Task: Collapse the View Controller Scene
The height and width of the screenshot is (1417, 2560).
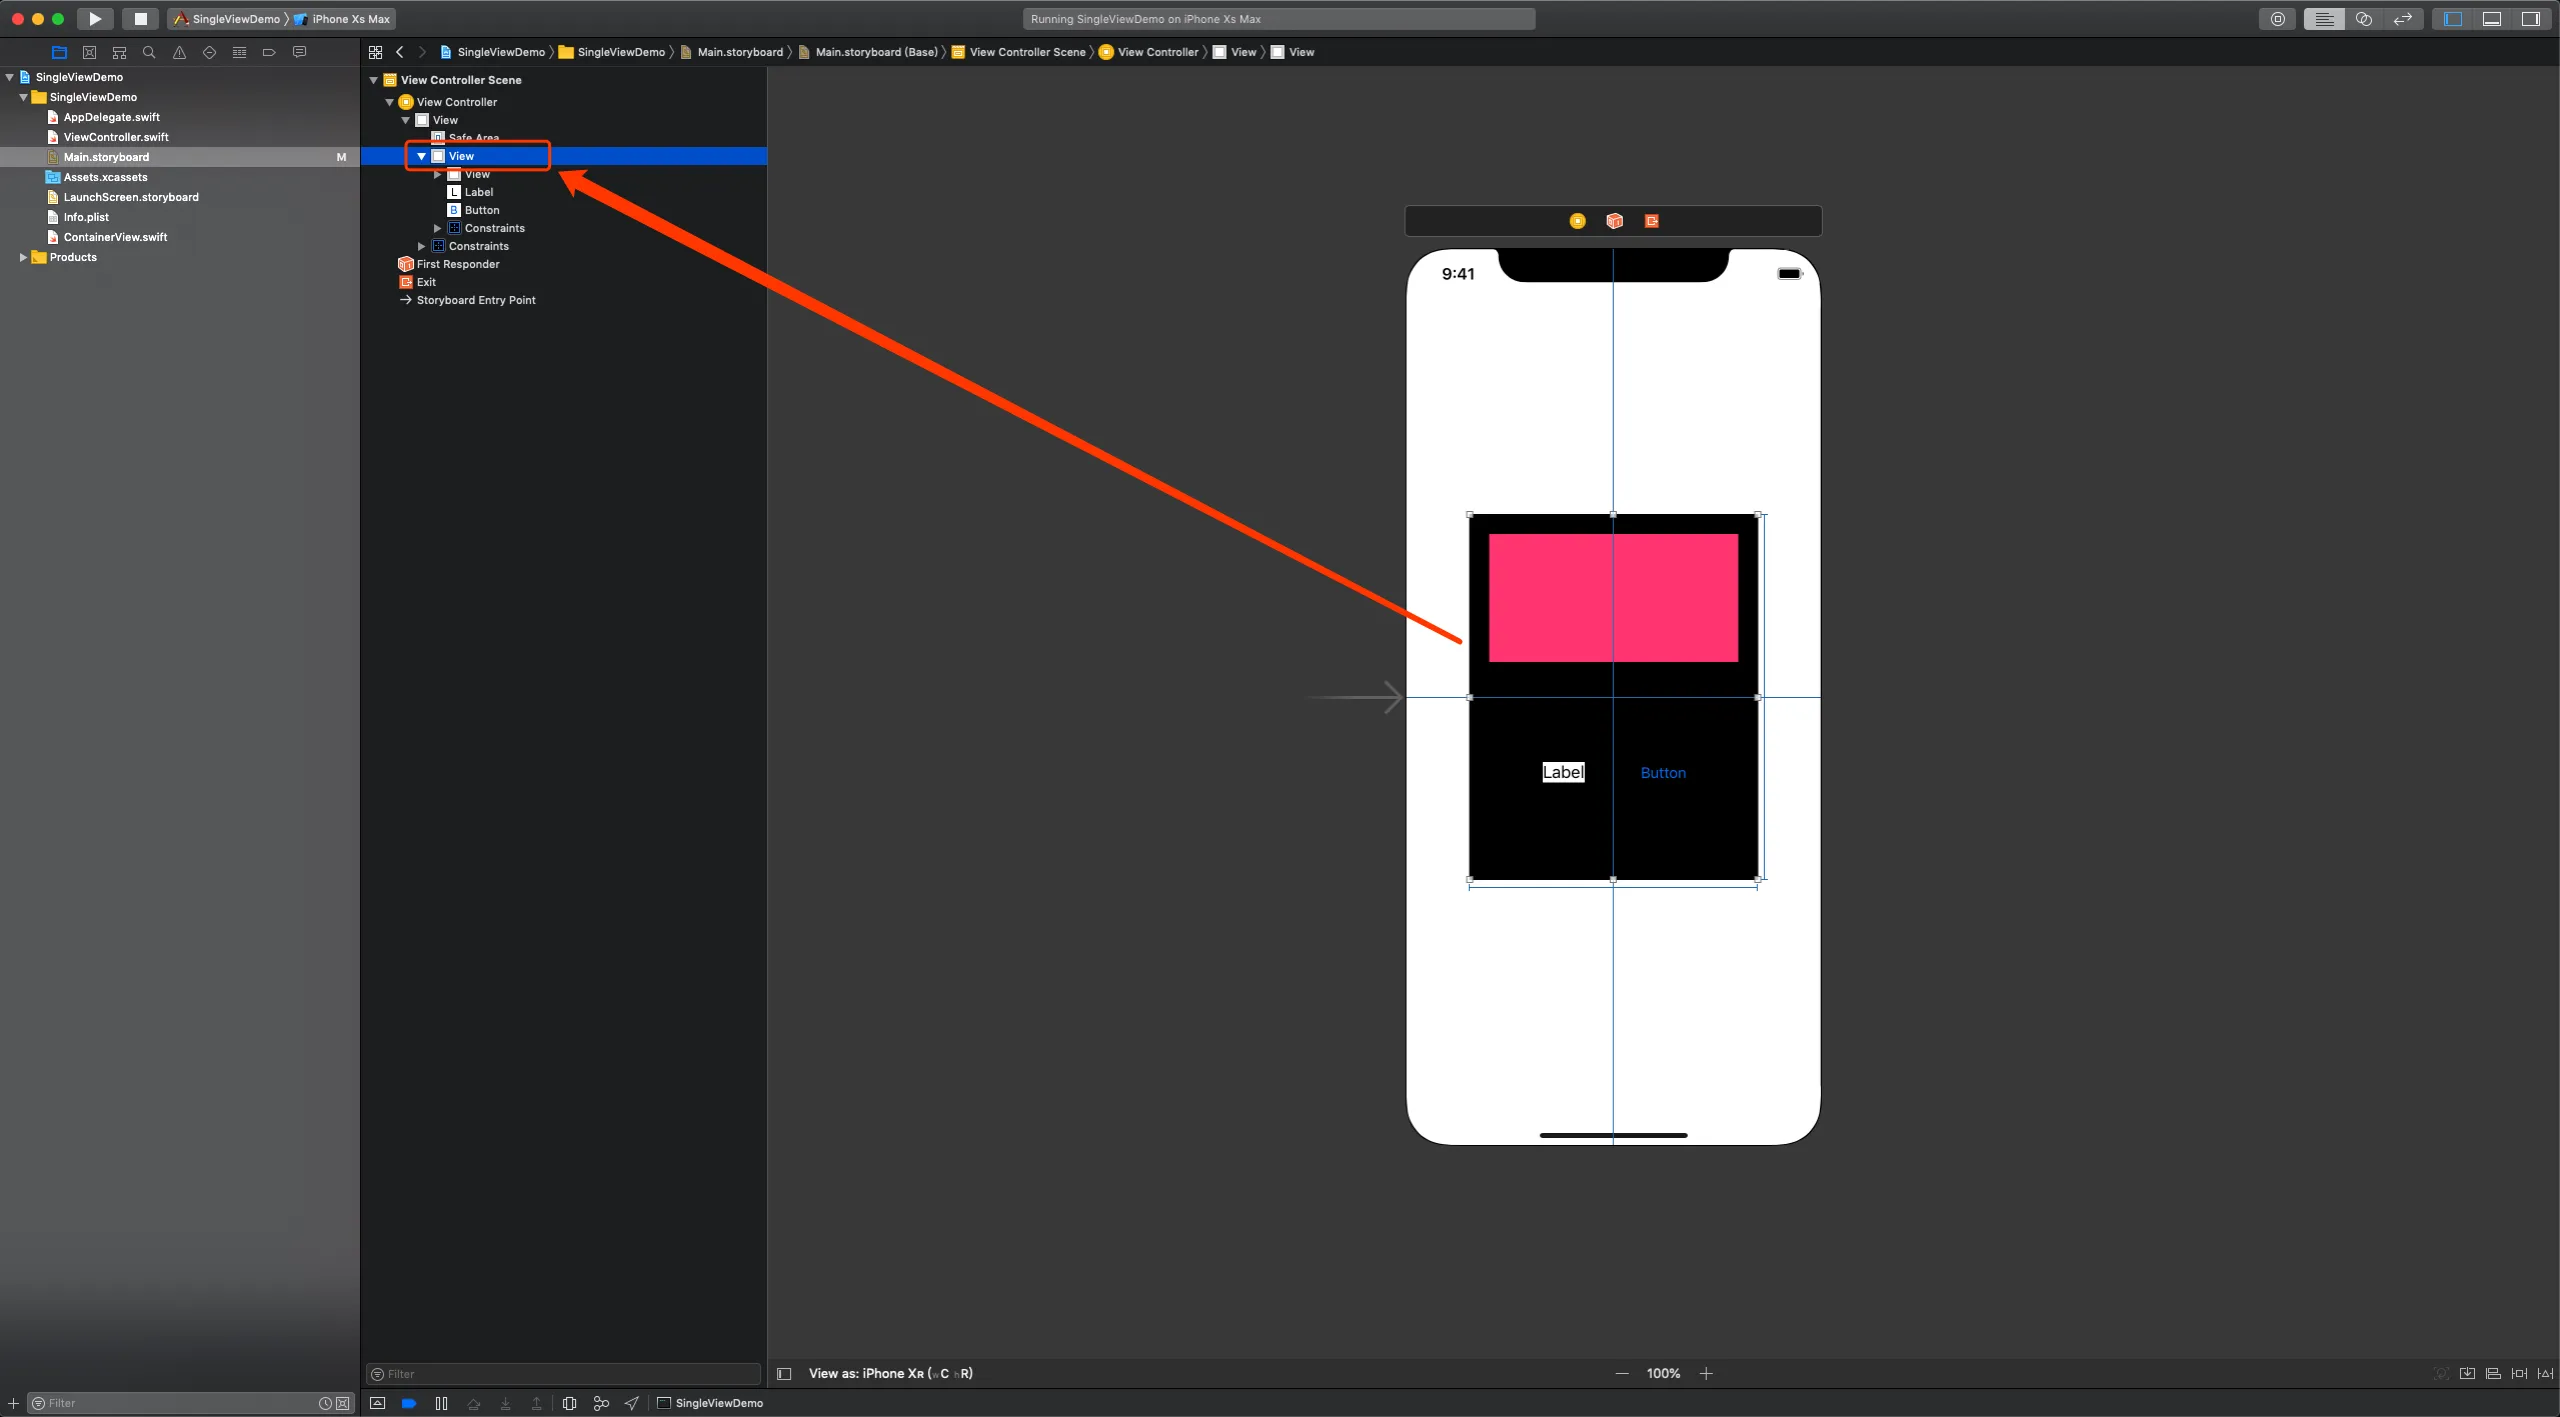Action: tap(374, 80)
